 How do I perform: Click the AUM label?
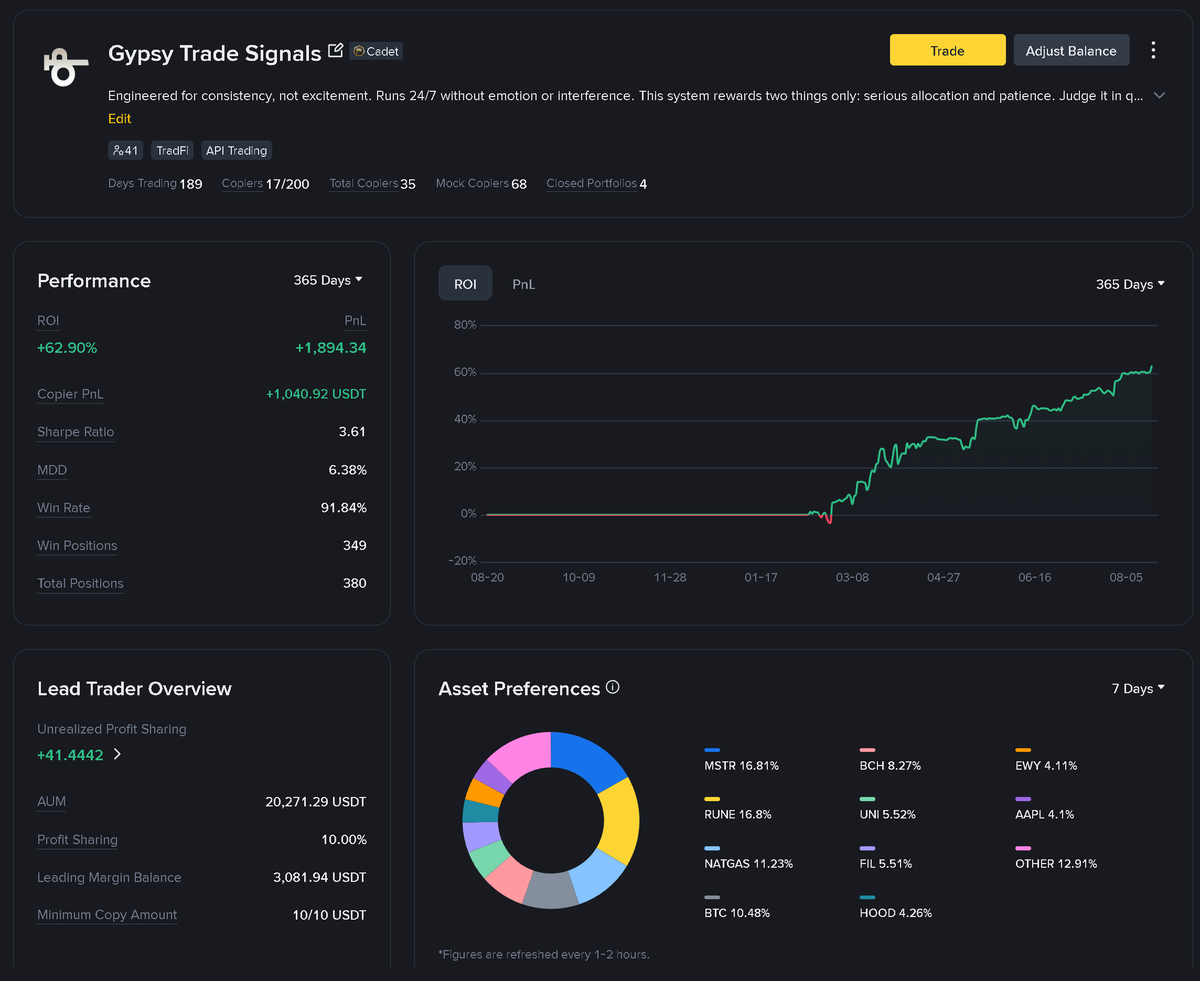(52, 802)
